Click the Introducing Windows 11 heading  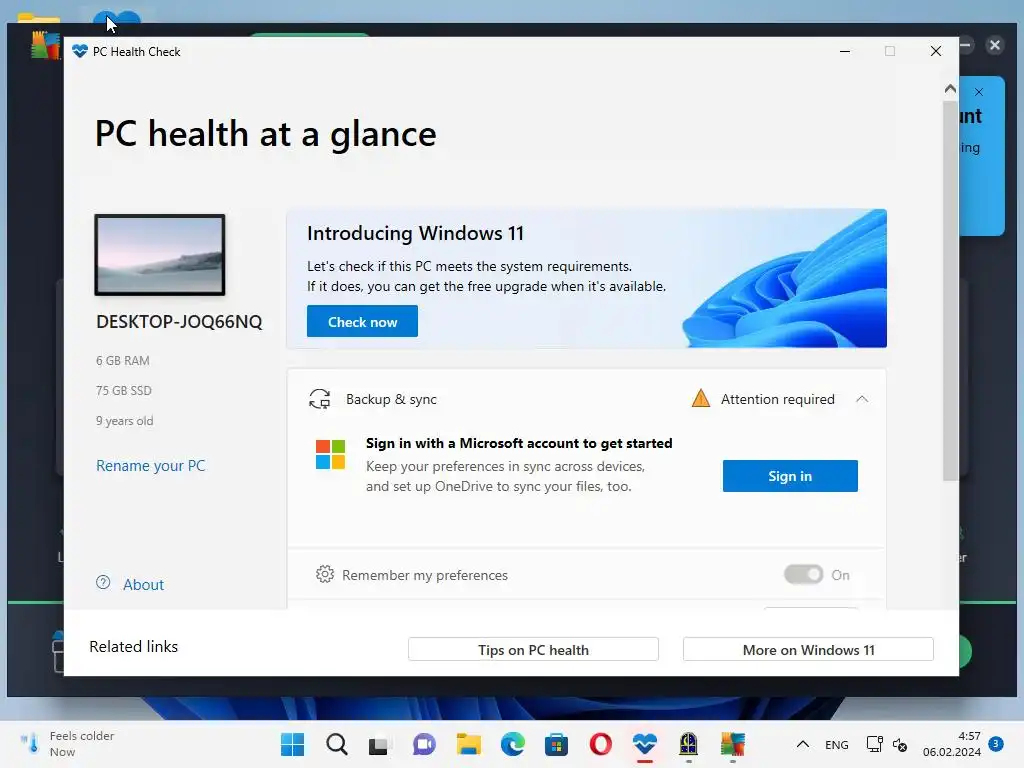415,233
